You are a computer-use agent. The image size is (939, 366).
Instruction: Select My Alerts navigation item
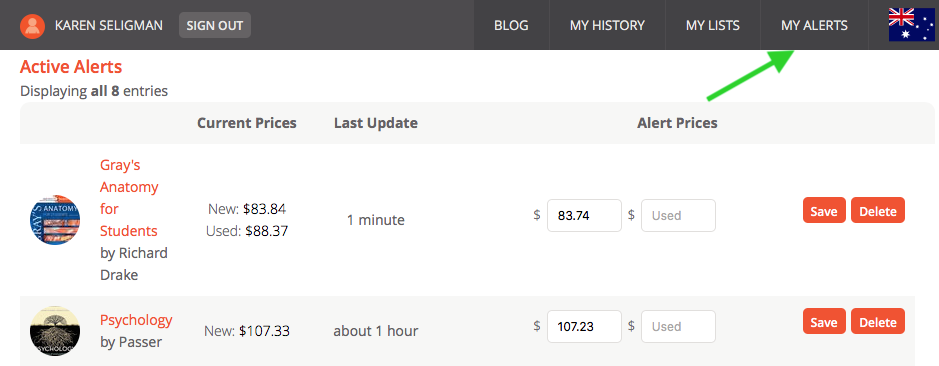click(814, 25)
